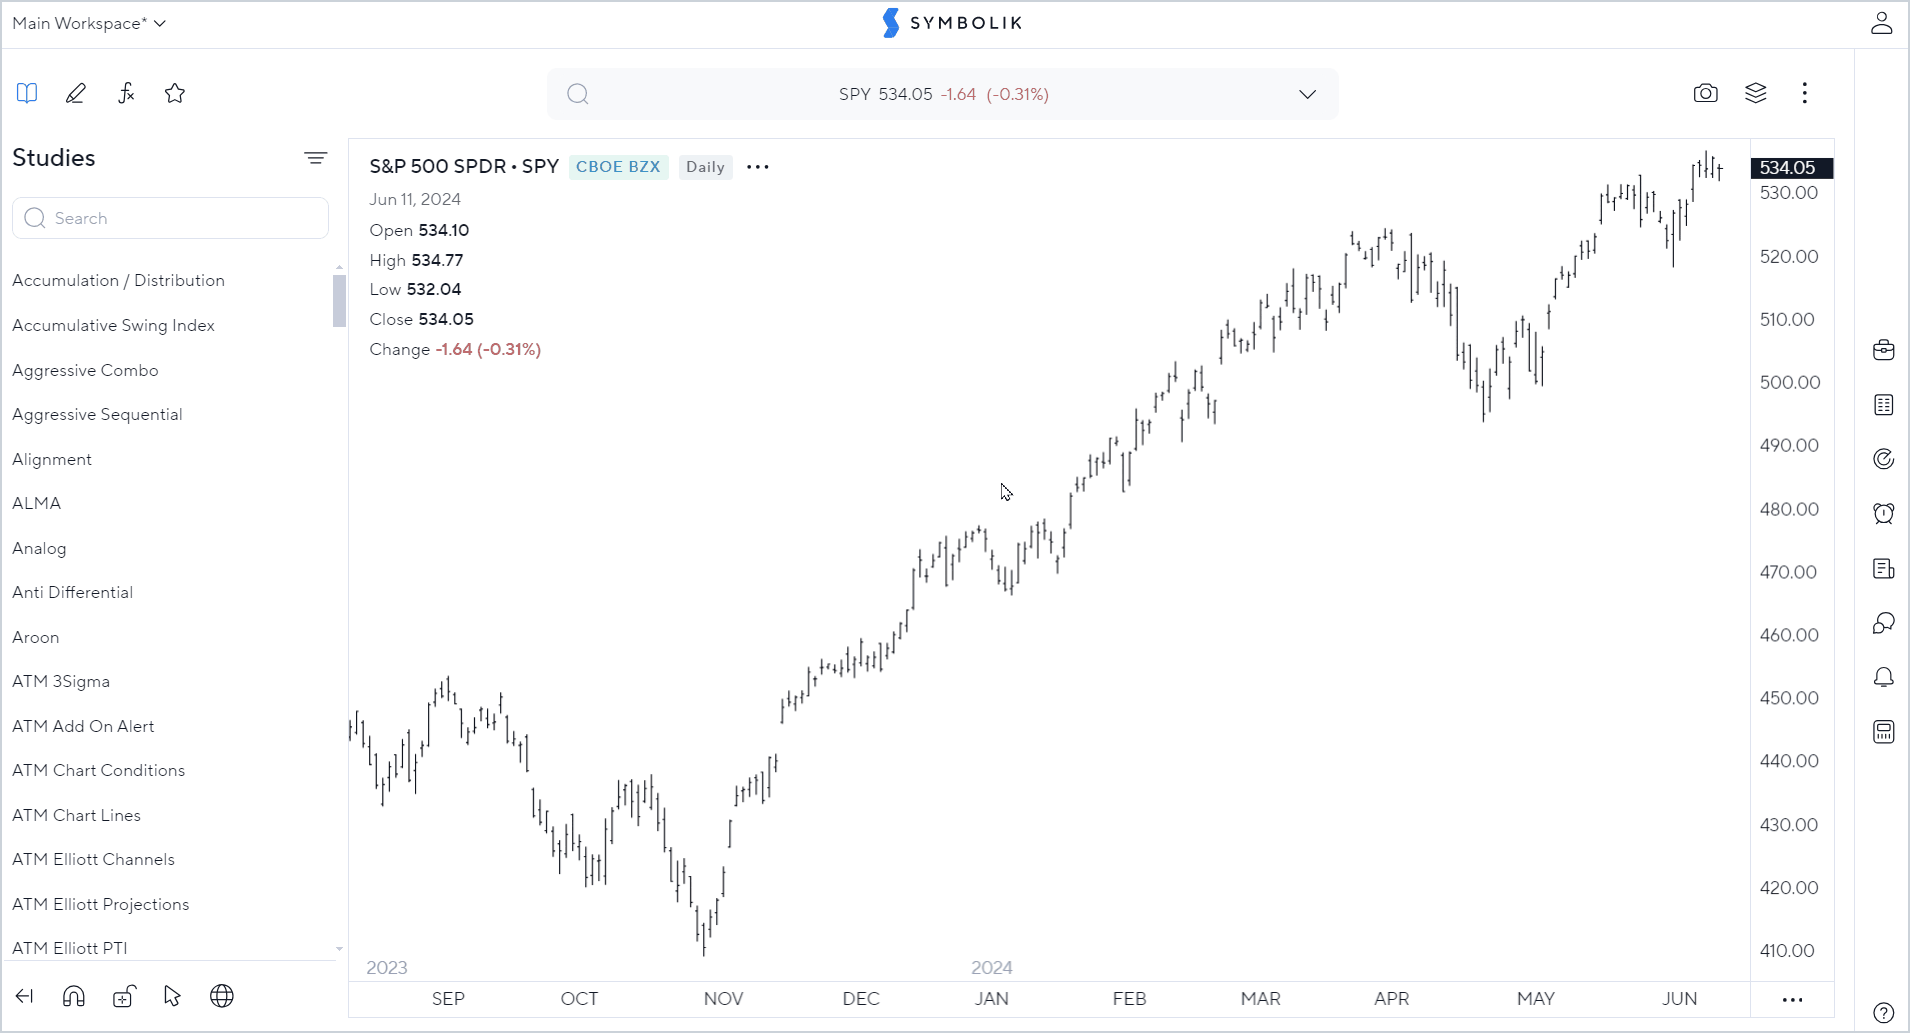Select the ATM Elliott Channels study
The image size is (1910, 1033).
point(93,859)
